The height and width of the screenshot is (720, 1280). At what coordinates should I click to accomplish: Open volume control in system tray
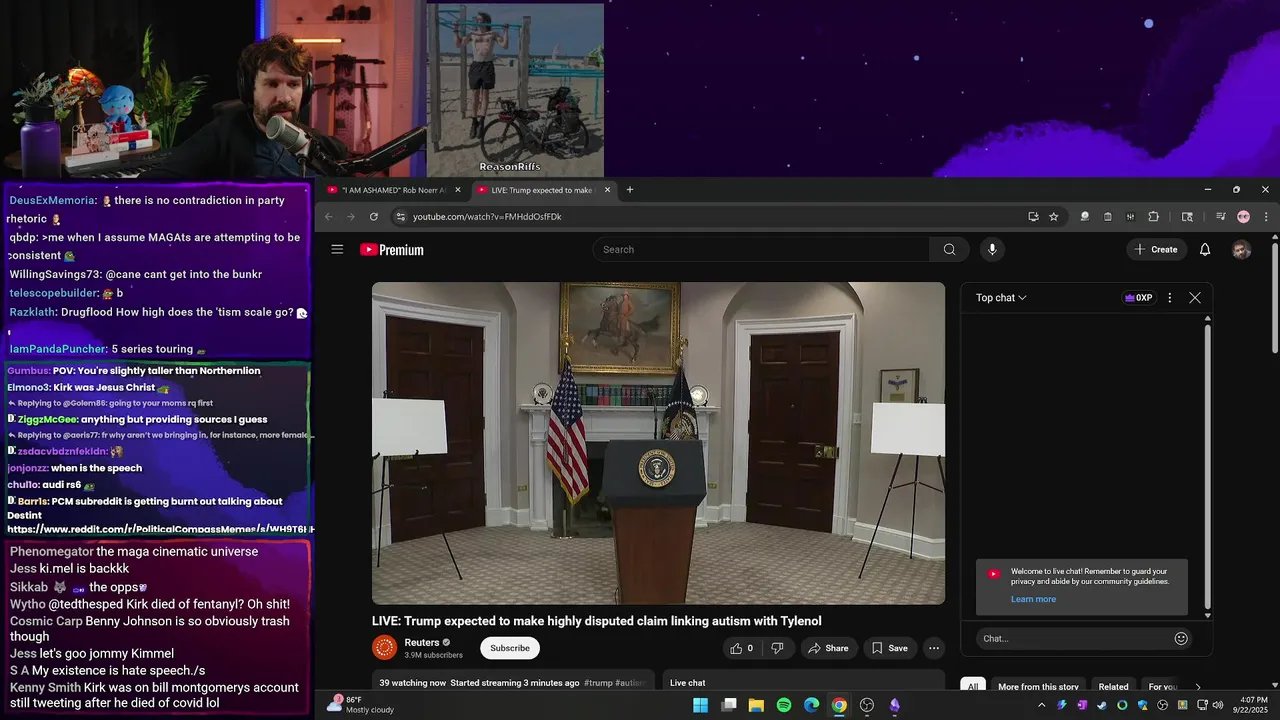point(1217,705)
